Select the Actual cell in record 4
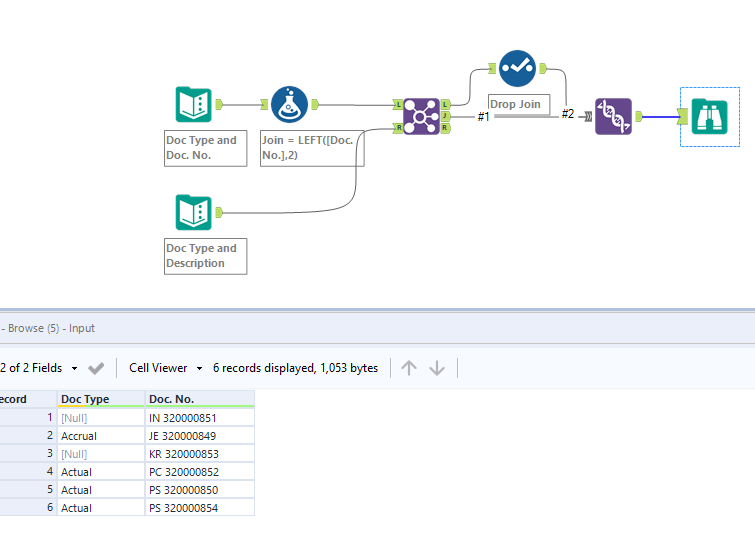Viewport: 755px width, 540px height. click(x=101, y=472)
